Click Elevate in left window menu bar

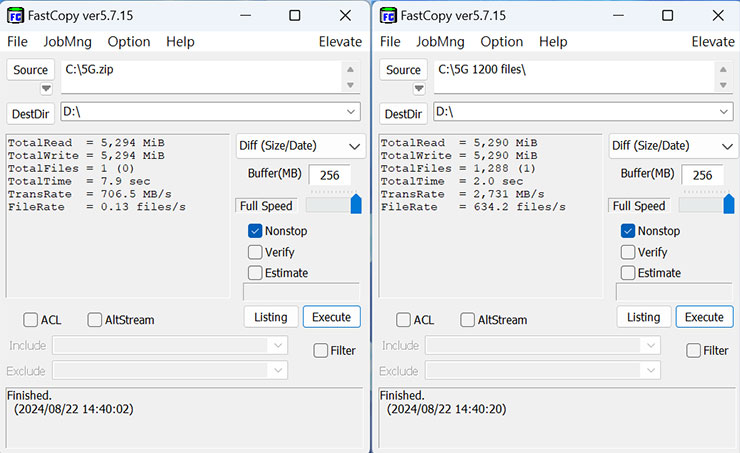pyautogui.click(x=340, y=42)
